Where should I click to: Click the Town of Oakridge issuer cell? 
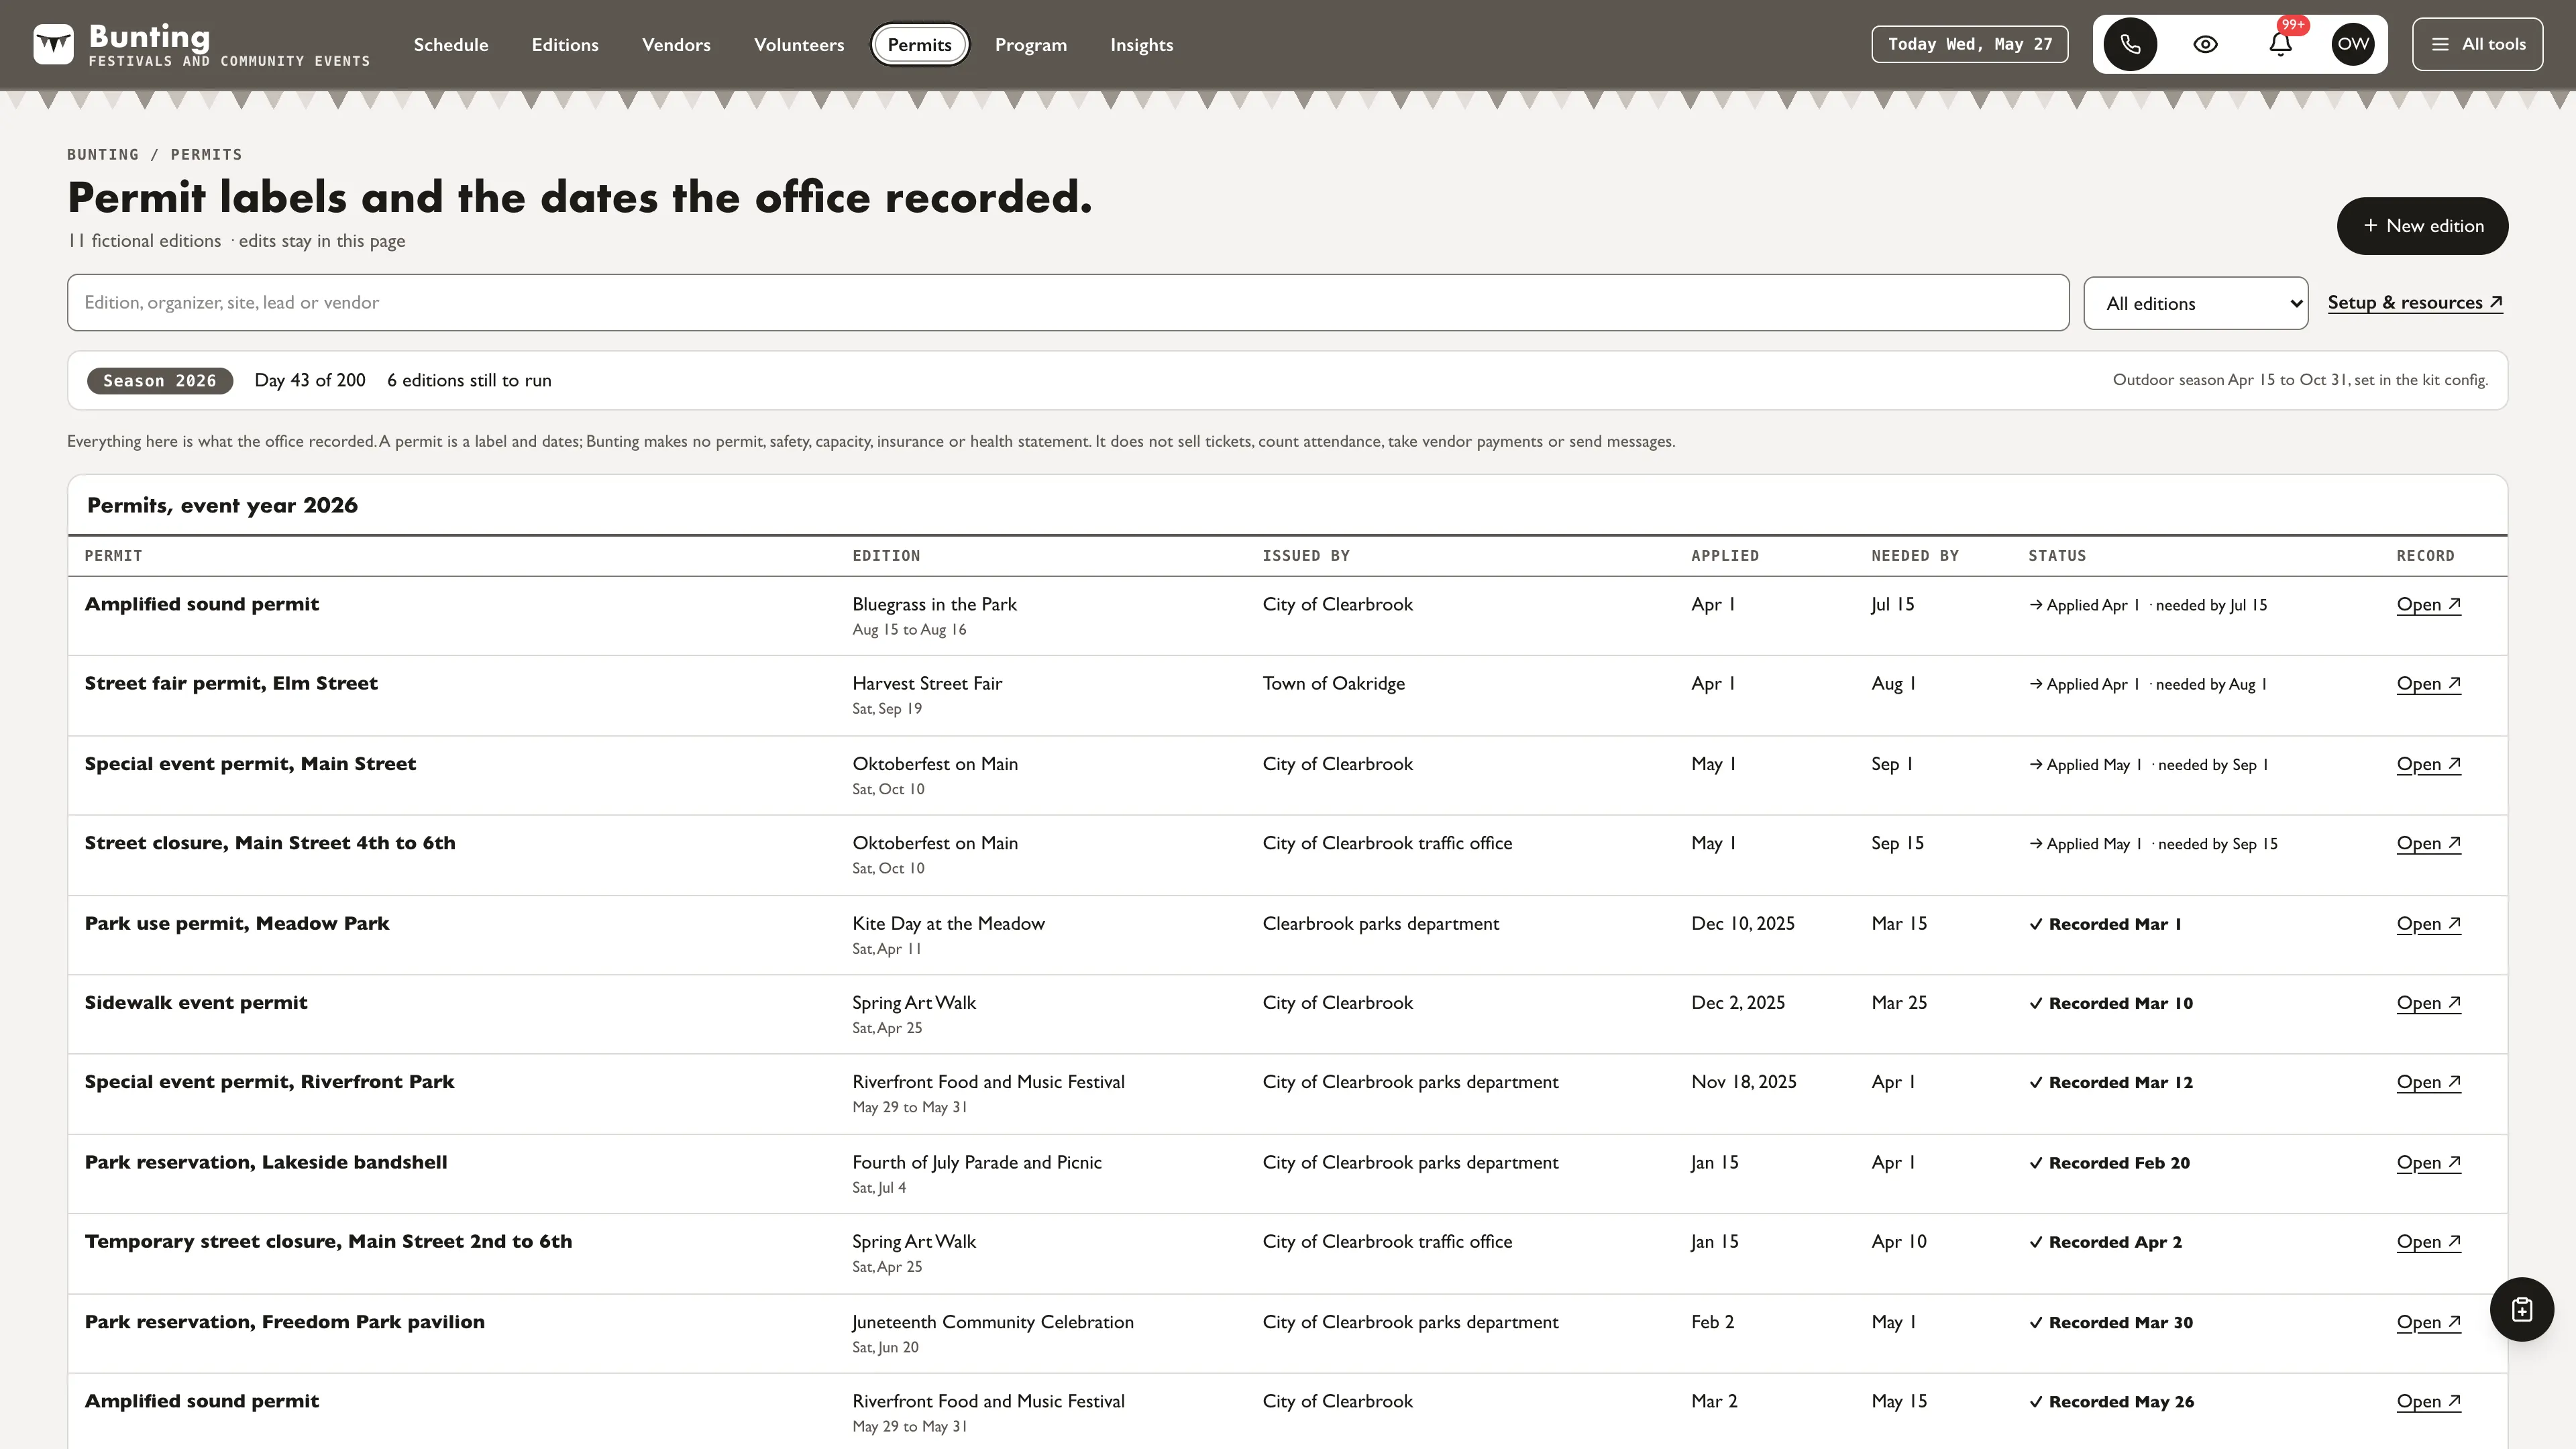tap(1333, 683)
